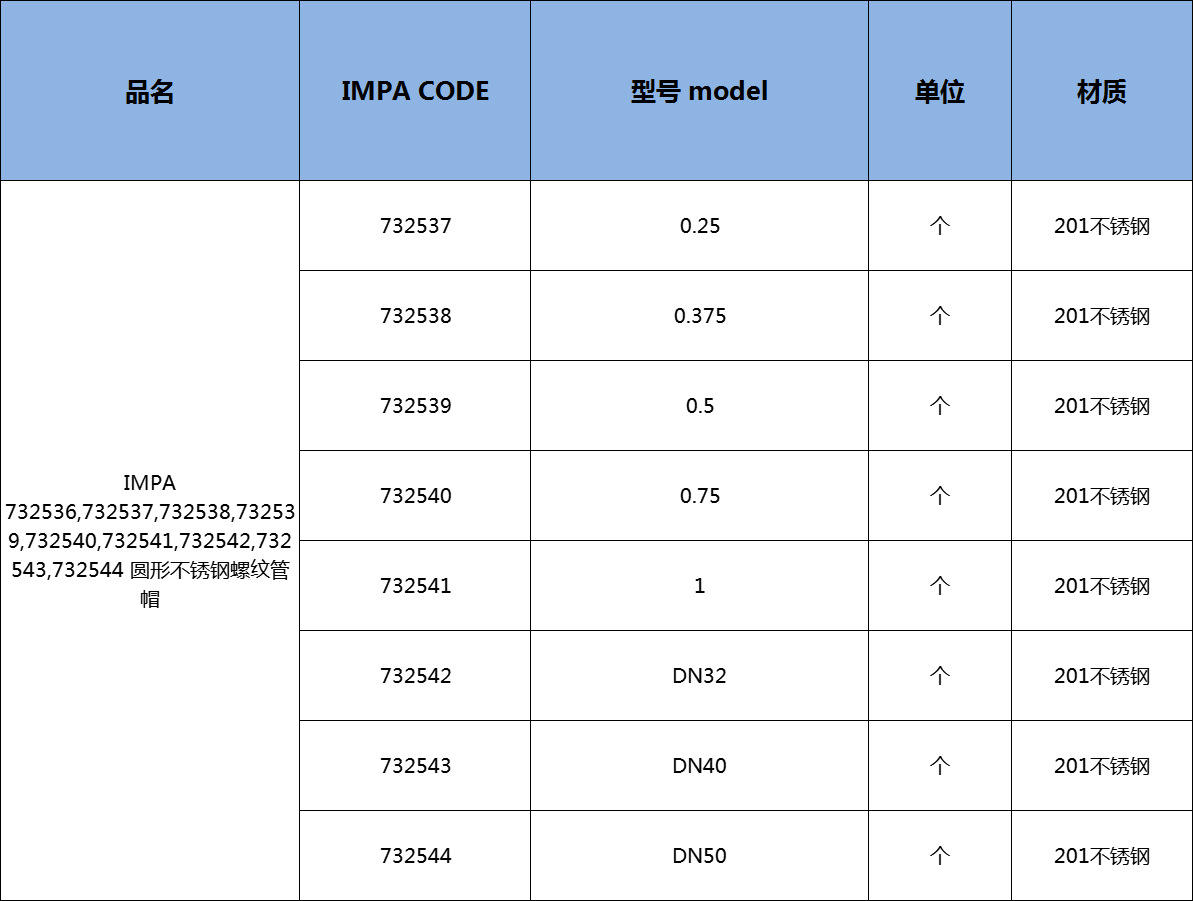Click the model value 0.25

coord(699,225)
